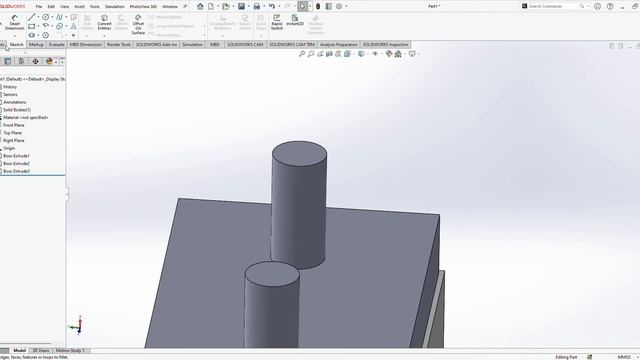This screenshot has height=360, width=640.
Task: Open the Edit menu
Action: (51, 7)
